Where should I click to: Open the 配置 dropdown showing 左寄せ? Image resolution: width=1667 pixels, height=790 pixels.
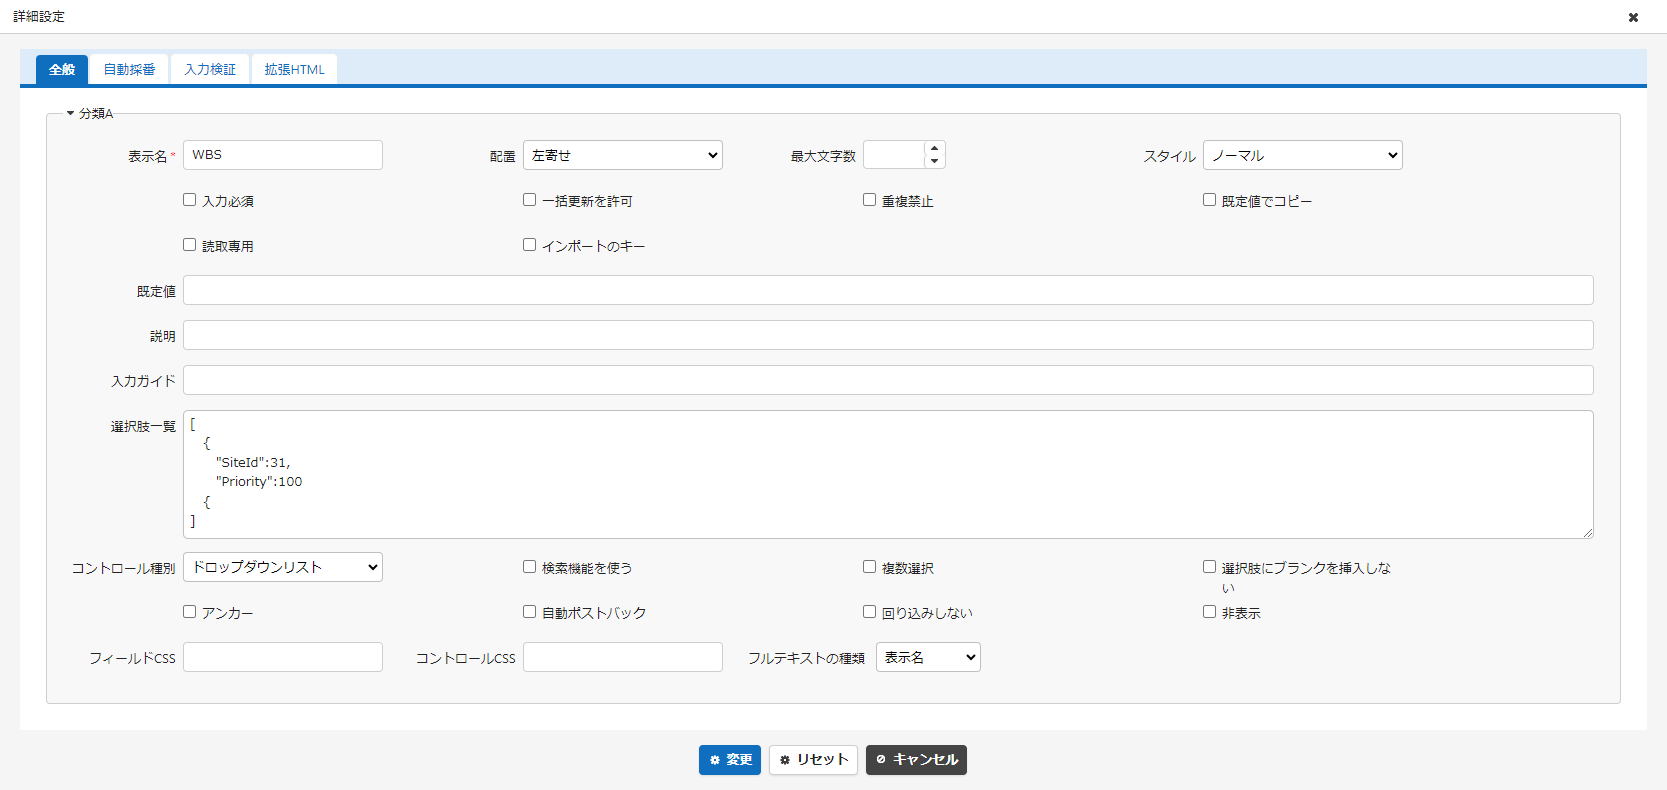pos(622,155)
